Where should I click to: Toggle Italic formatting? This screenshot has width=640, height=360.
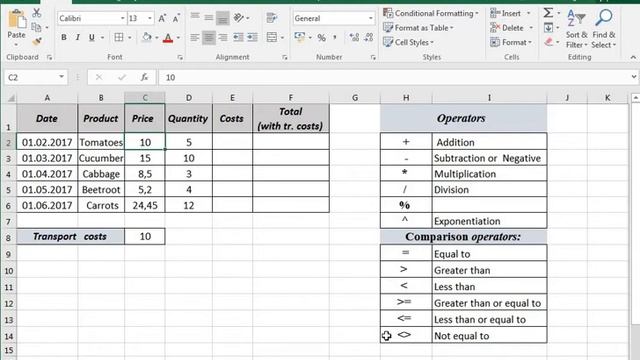(x=78, y=38)
